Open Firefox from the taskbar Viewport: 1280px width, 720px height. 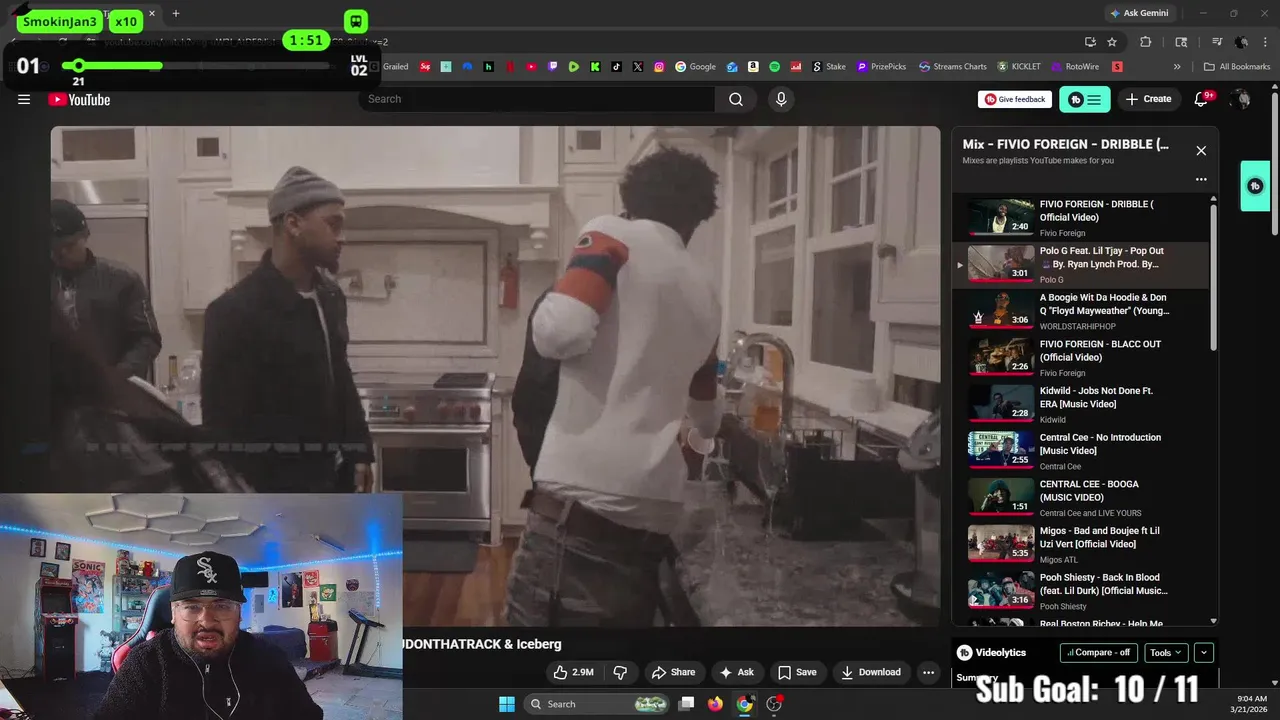point(715,704)
